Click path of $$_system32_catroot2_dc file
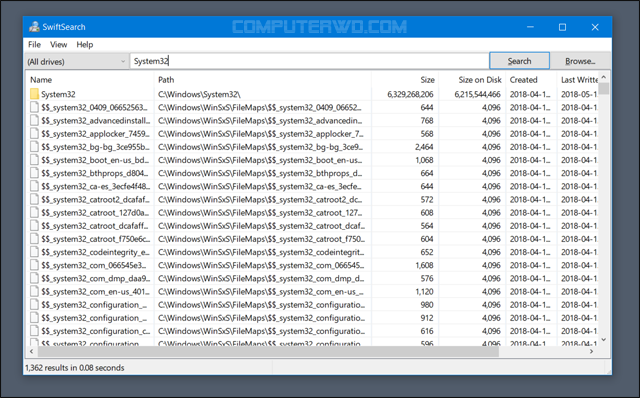The width and height of the screenshot is (640, 398). (x=260, y=200)
